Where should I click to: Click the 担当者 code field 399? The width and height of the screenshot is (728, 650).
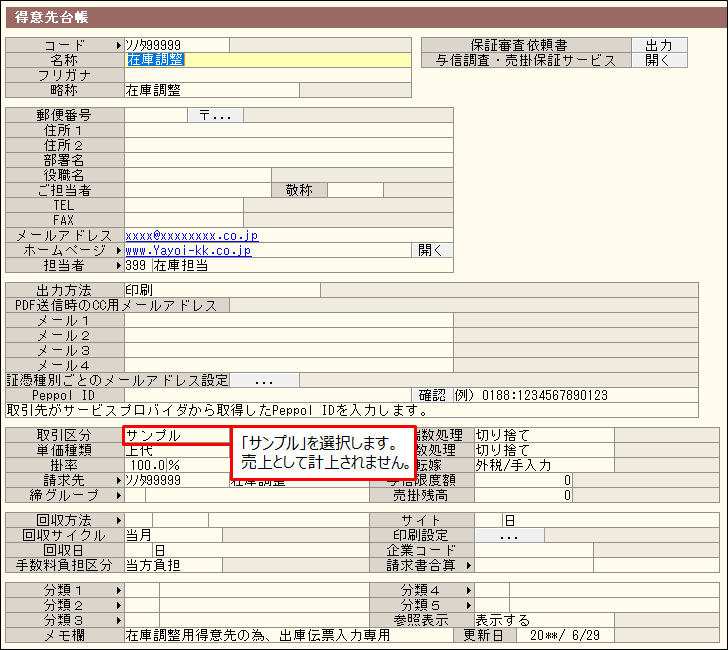click(136, 266)
